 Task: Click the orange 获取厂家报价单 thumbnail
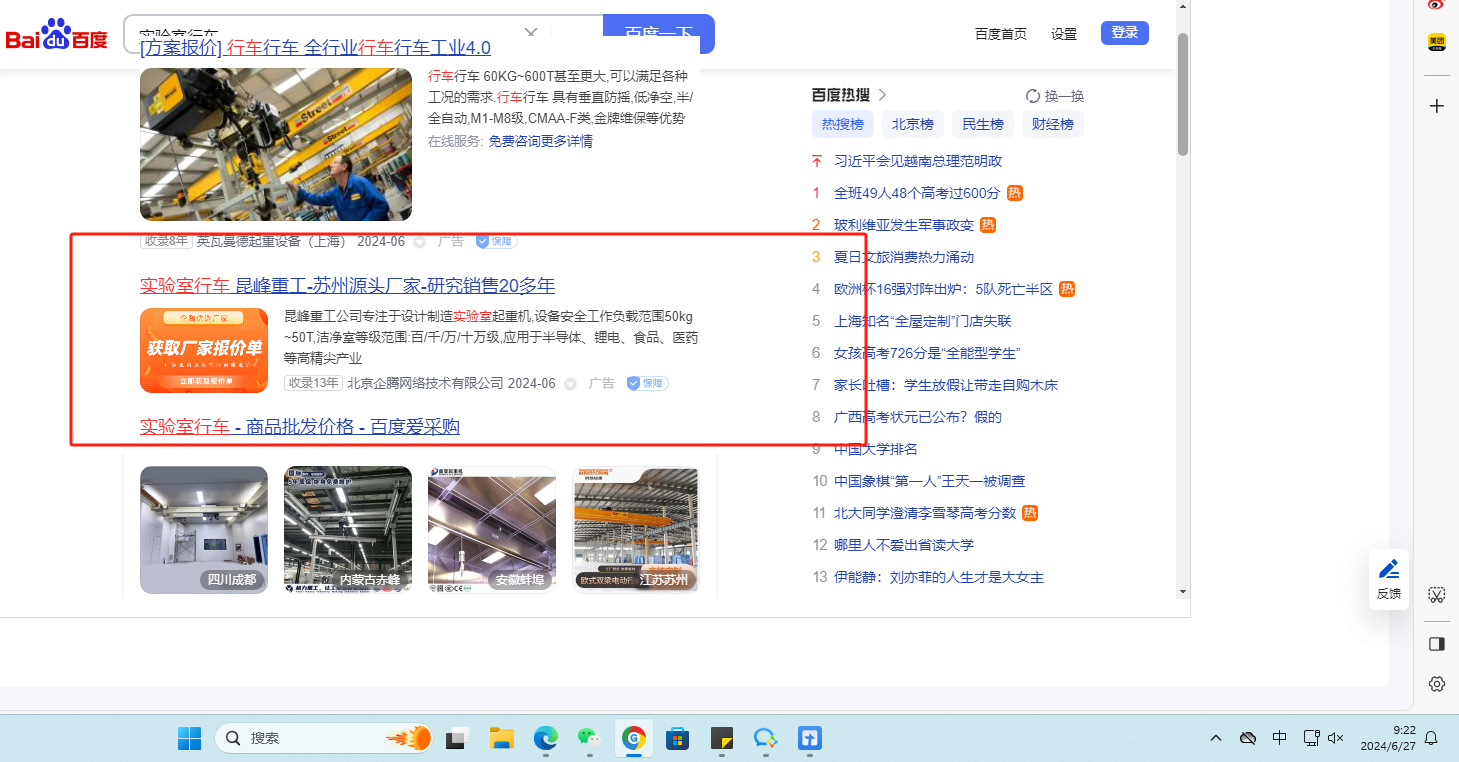point(204,350)
